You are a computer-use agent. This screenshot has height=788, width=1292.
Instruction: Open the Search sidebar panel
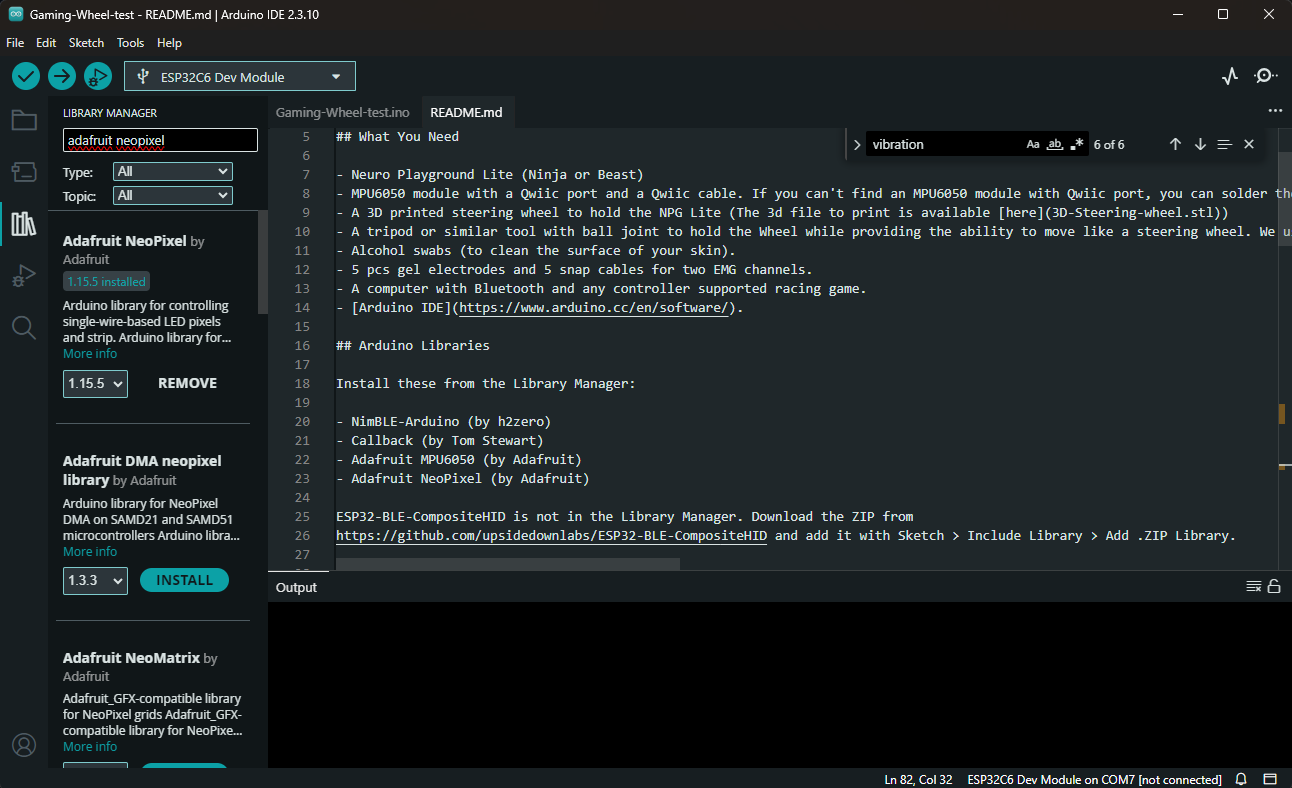24,327
